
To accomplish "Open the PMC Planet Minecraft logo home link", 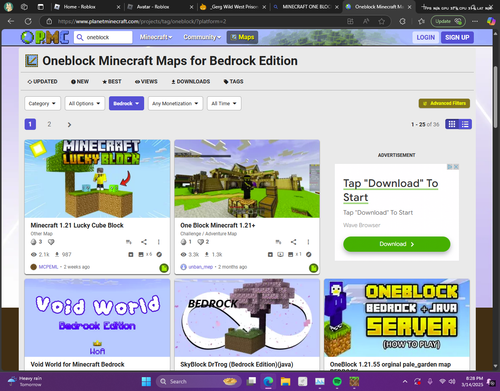I will pyautogui.click(x=45, y=37).
